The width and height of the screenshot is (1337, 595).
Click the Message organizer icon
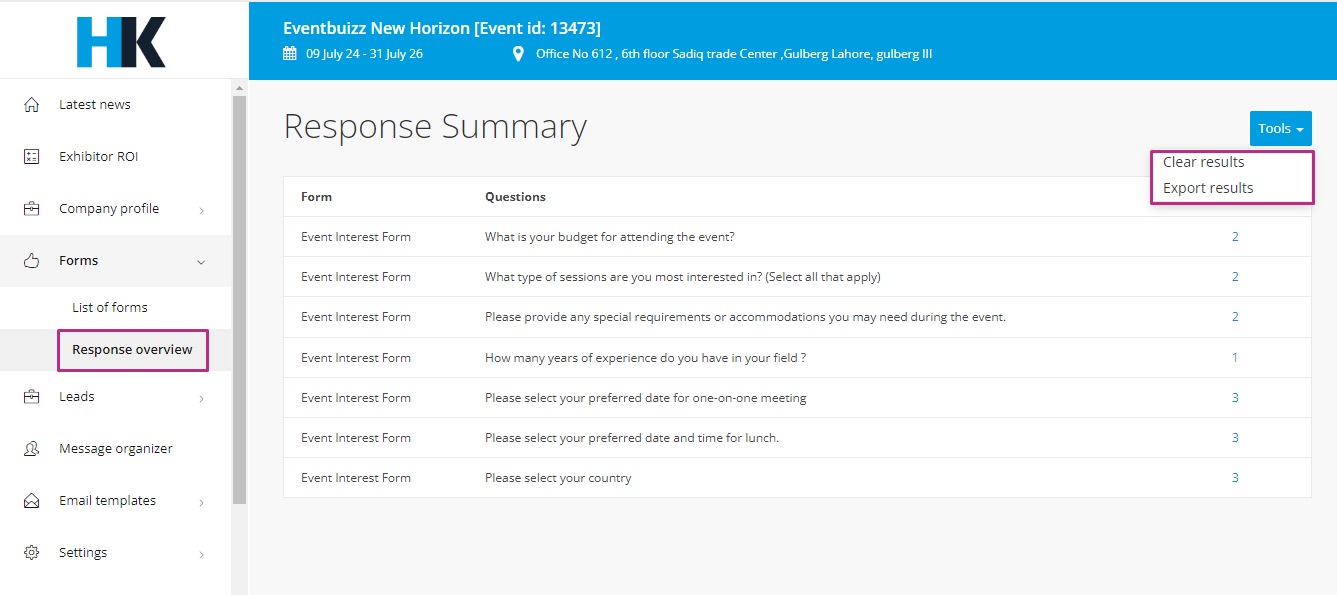tap(32, 449)
